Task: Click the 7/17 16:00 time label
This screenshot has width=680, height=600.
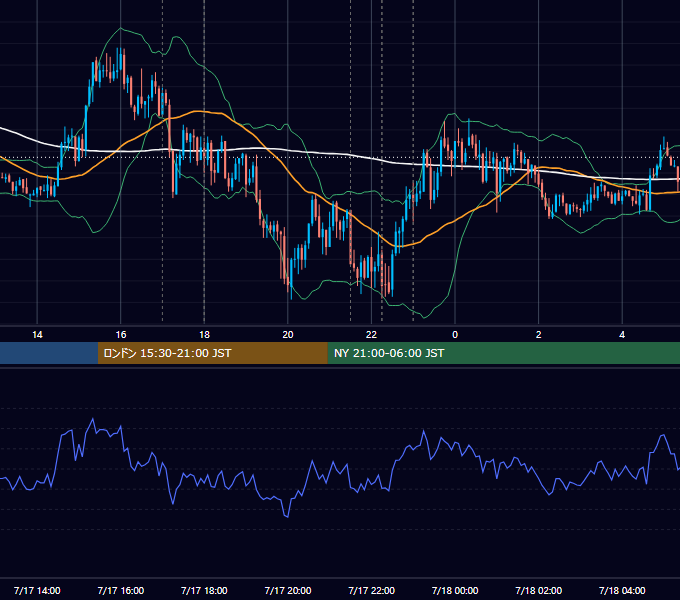Action: click(x=121, y=590)
